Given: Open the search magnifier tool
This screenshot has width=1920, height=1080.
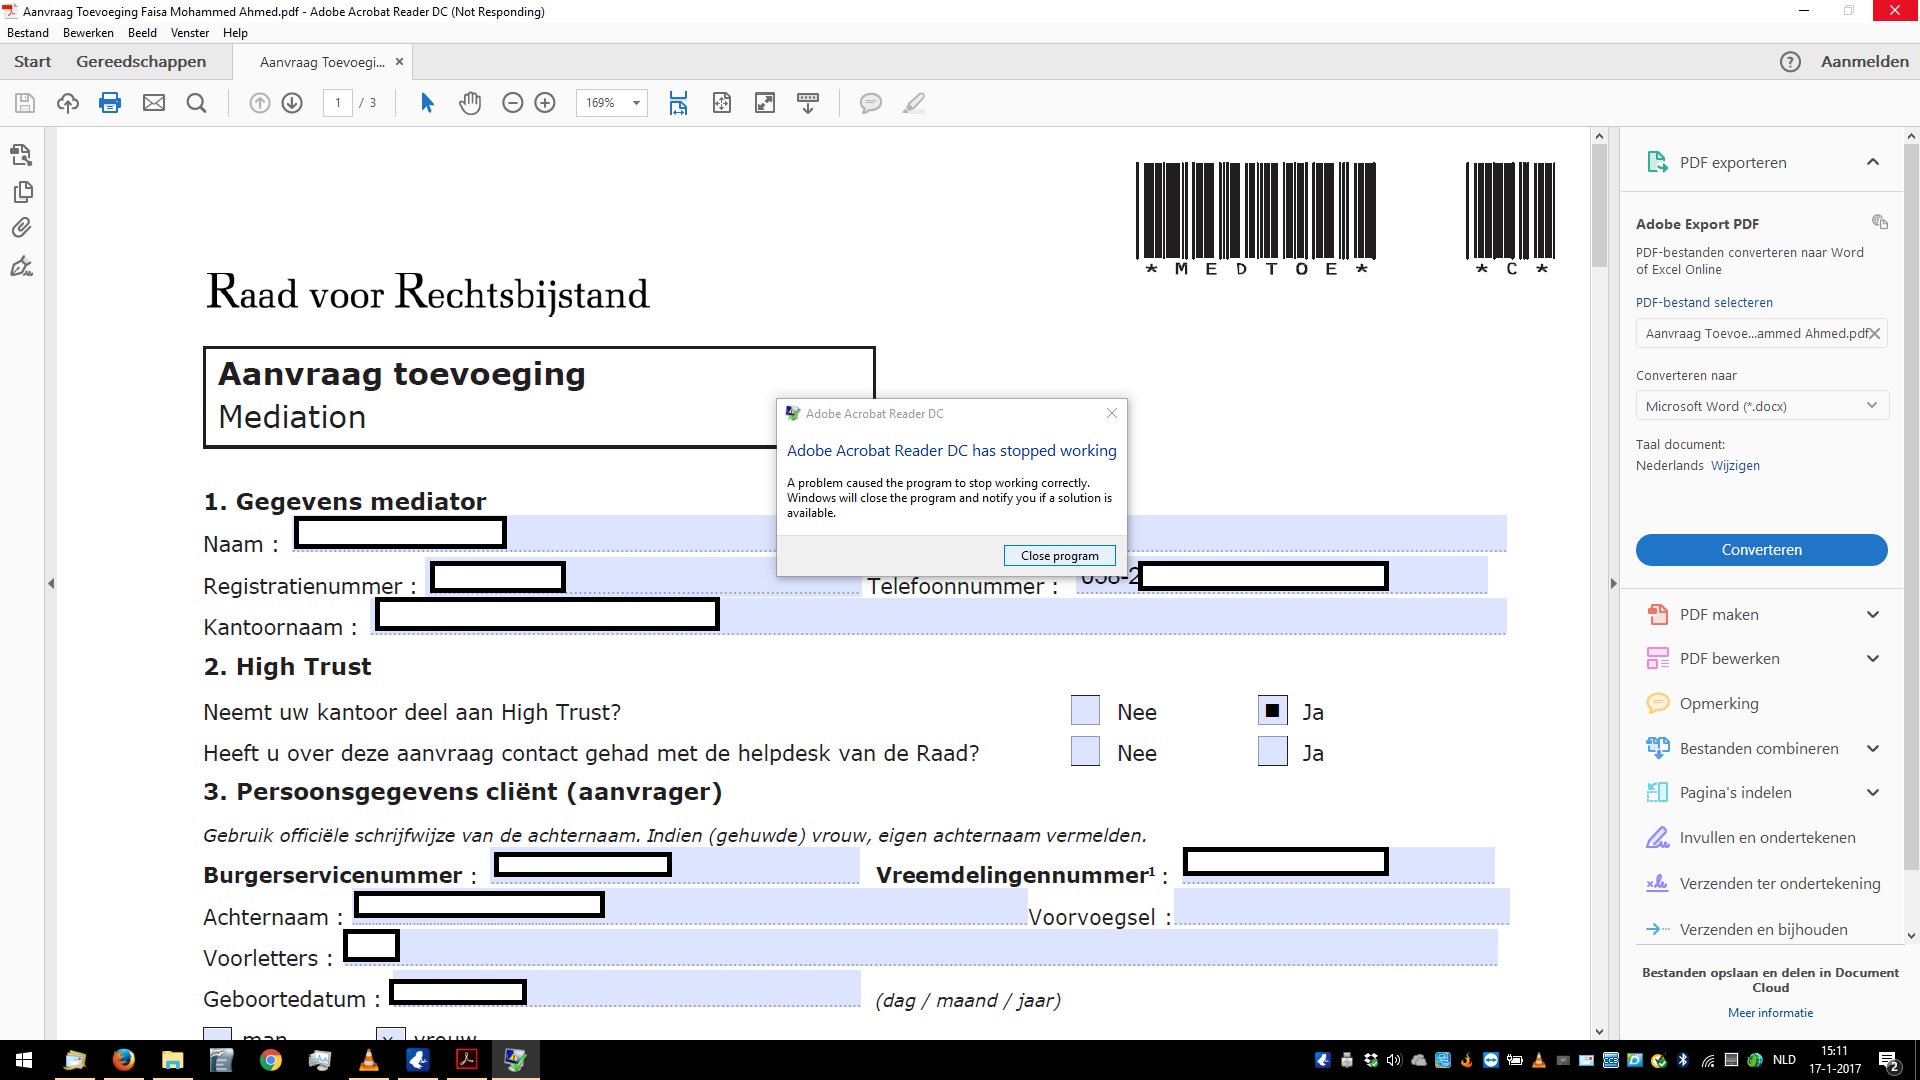Looking at the screenshot, I should pyautogui.click(x=197, y=103).
